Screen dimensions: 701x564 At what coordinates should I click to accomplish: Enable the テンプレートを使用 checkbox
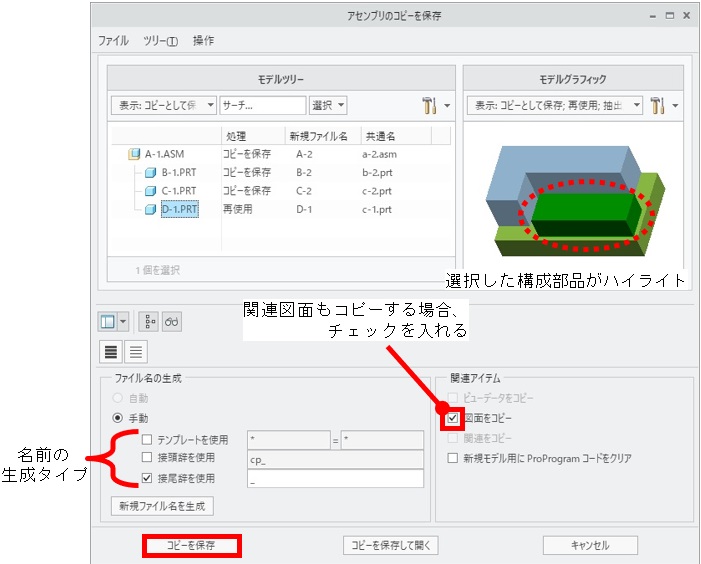(147, 439)
